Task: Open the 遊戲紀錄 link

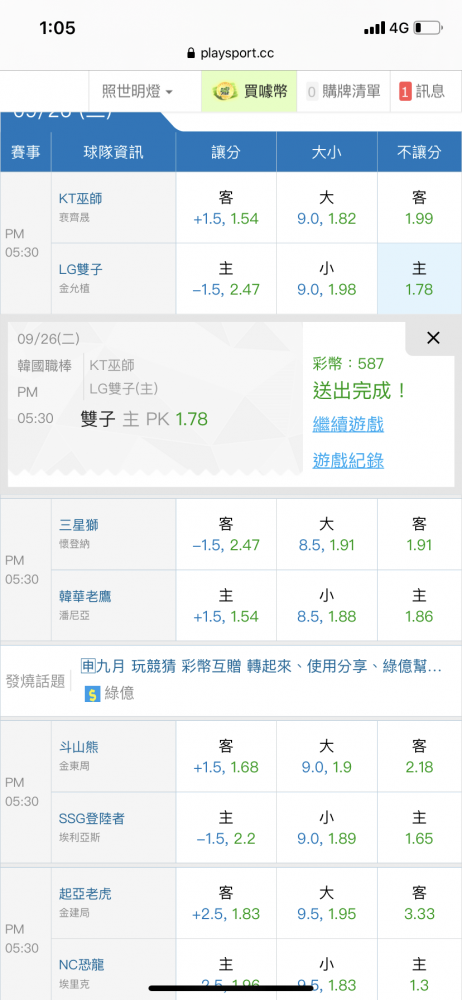Action: click(x=348, y=460)
